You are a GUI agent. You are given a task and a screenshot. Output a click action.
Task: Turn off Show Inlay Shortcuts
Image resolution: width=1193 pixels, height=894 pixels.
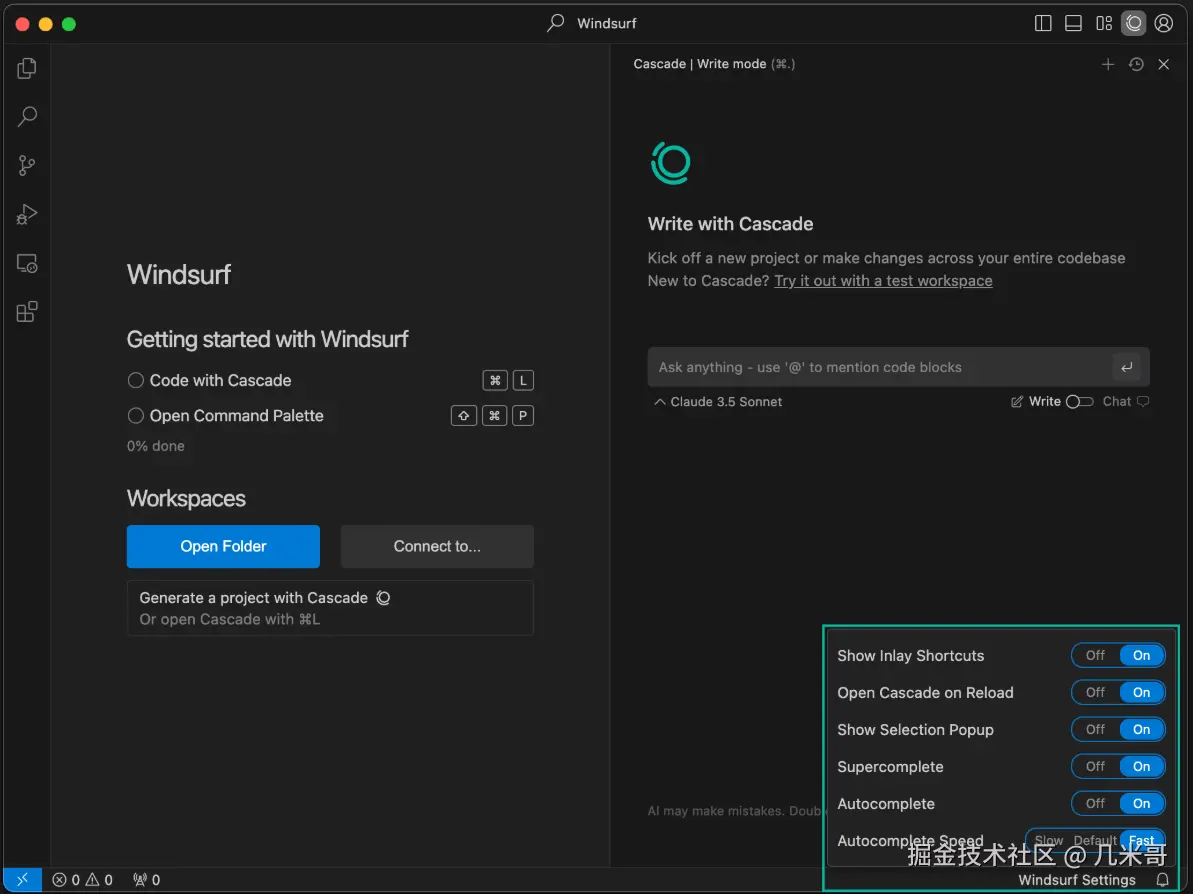pyautogui.click(x=1096, y=656)
